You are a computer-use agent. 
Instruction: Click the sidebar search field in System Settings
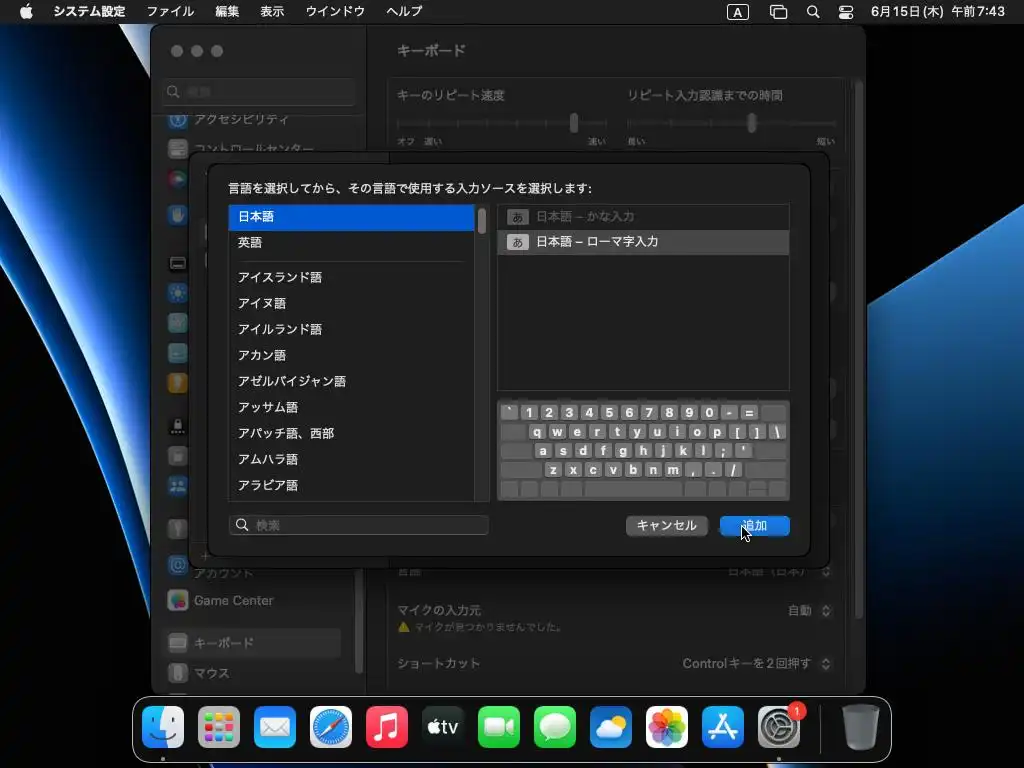tap(259, 91)
